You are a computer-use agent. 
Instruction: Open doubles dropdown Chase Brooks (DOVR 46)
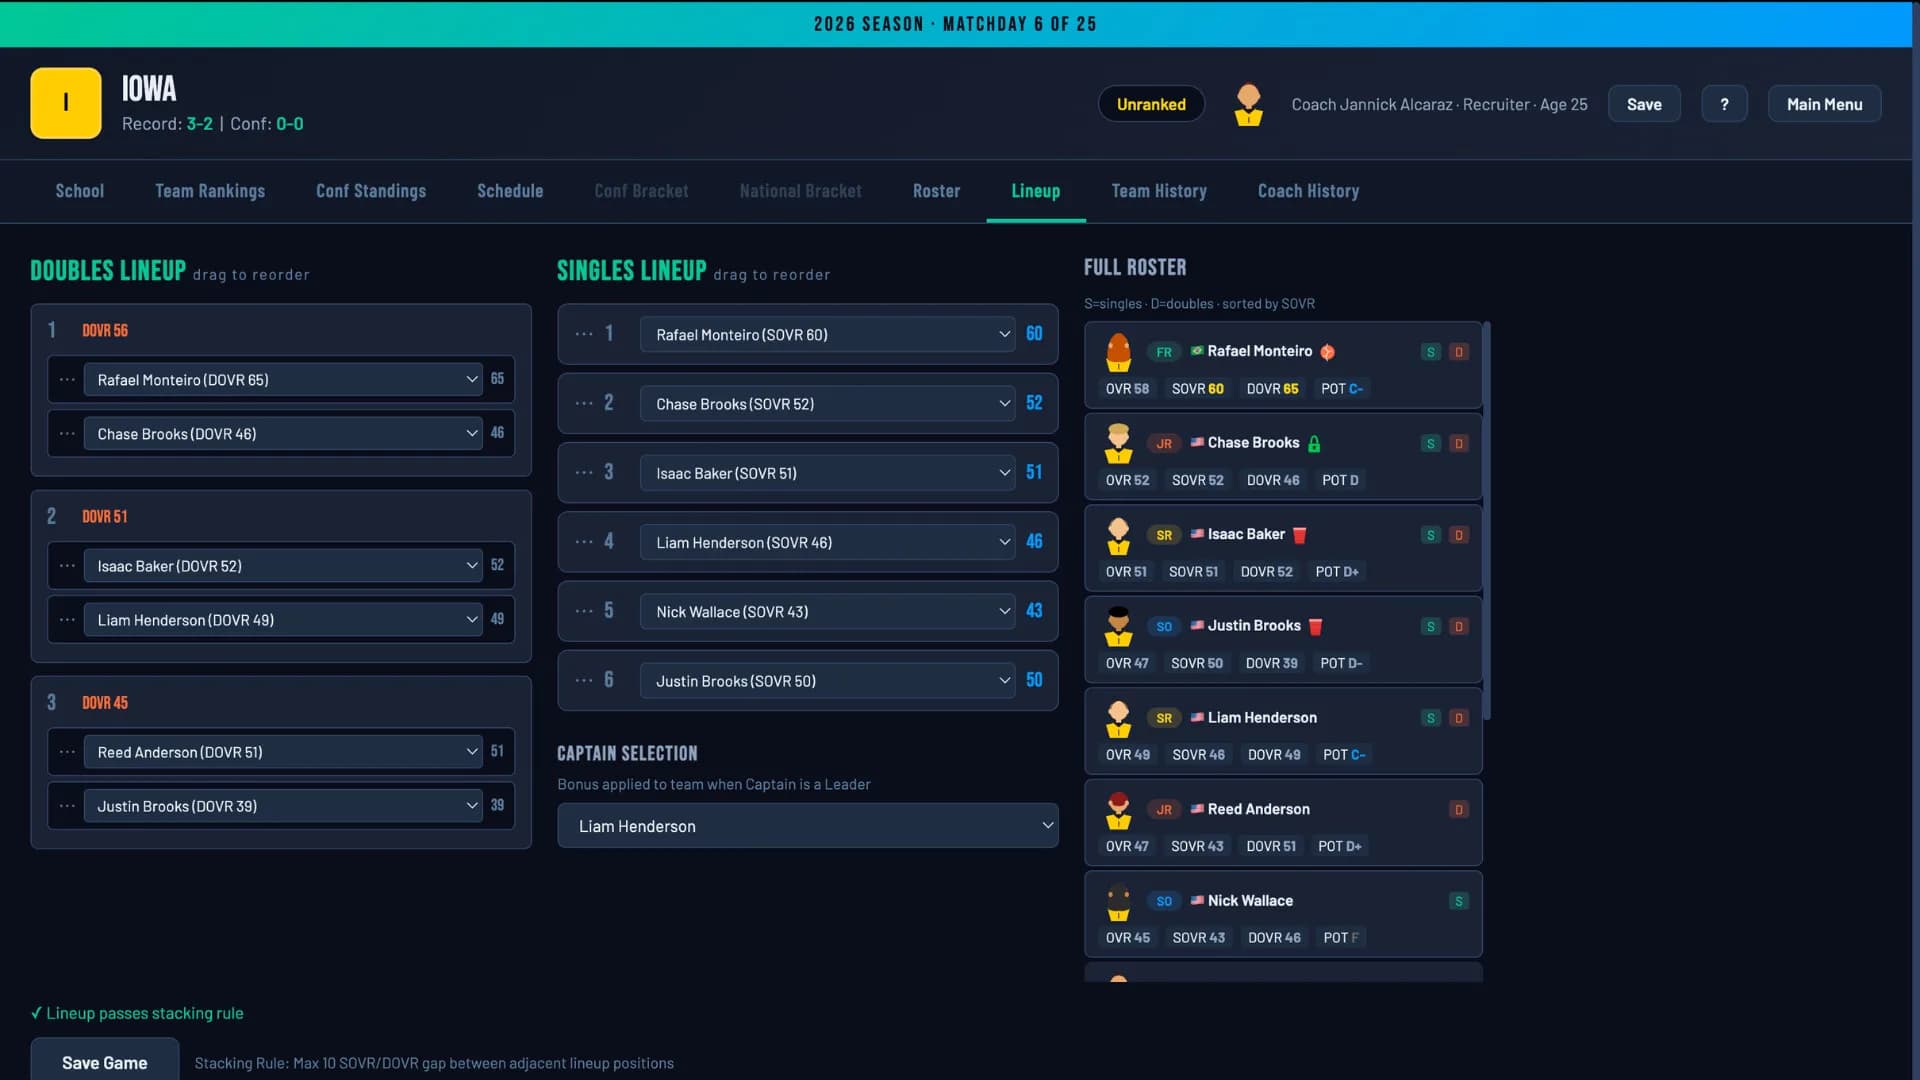[283, 434]
